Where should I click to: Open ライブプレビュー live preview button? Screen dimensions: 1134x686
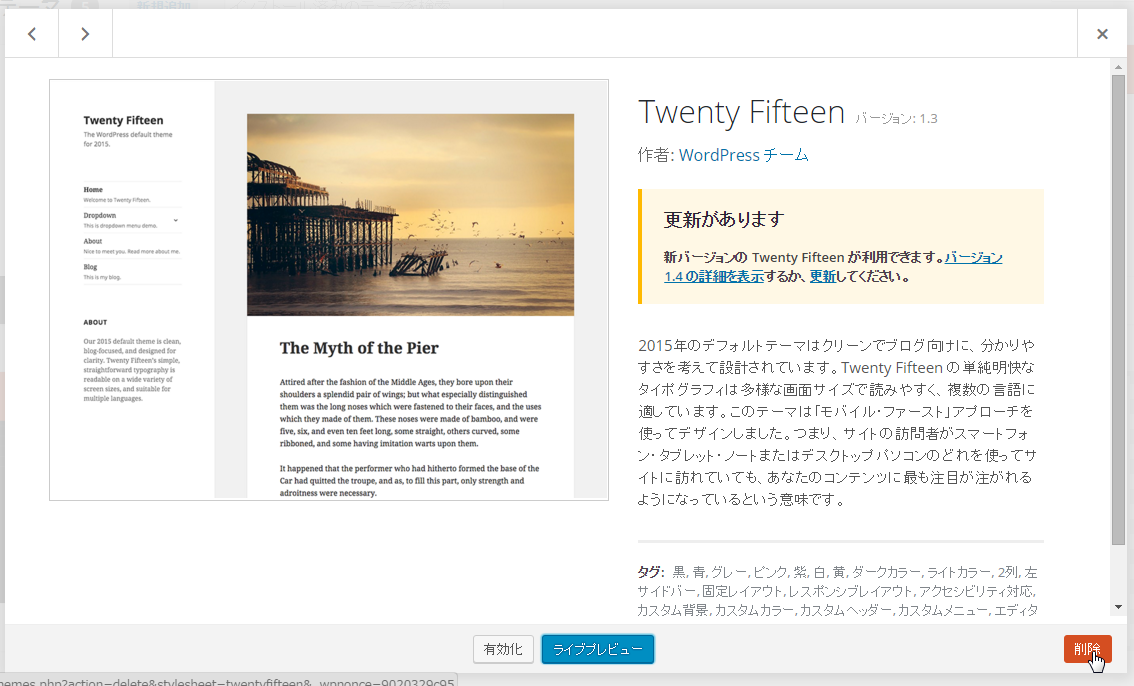coord(597,649)
